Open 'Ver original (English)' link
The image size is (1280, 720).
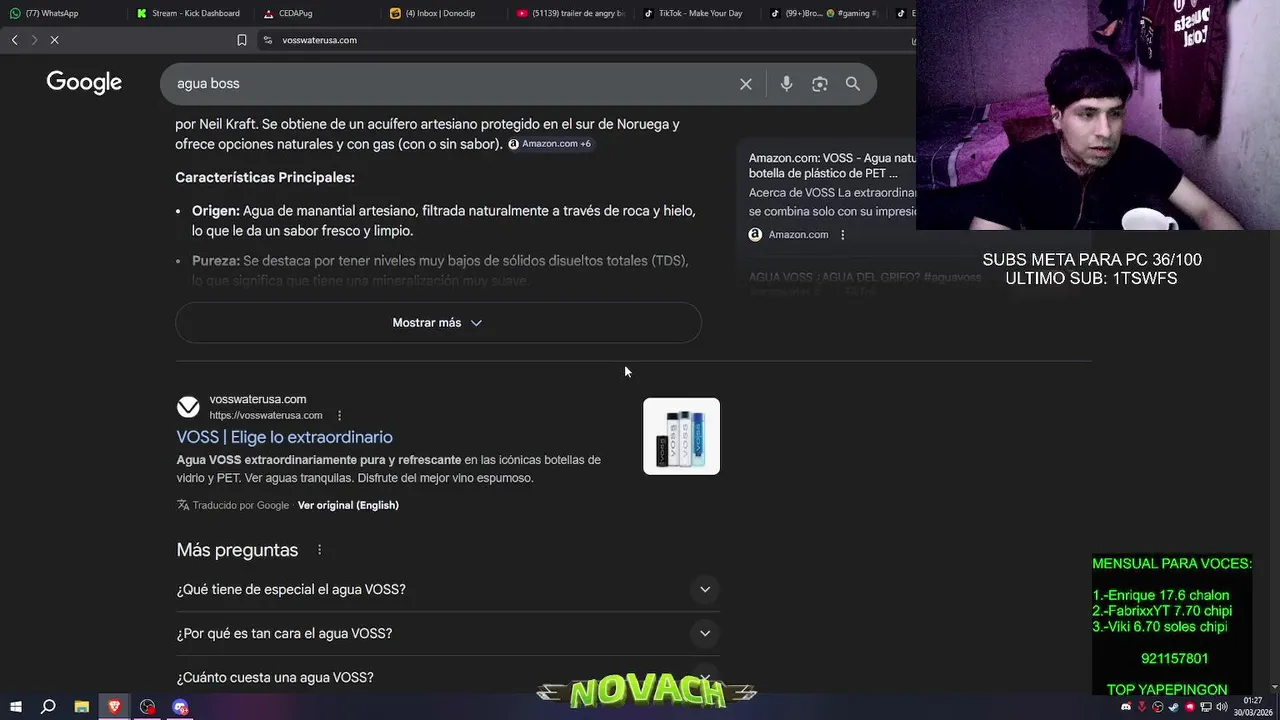[x=348, y=506]
